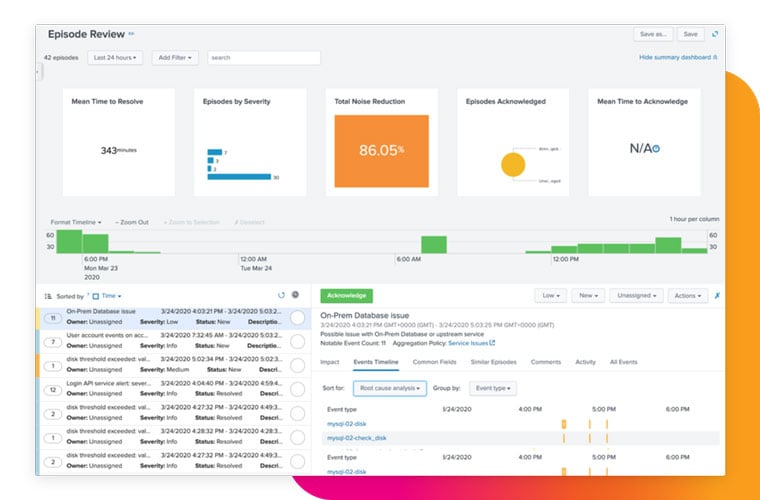The image size is (760, 500).
Task: Collapse the left side panel handle
Action: click(x=38, y=72)
